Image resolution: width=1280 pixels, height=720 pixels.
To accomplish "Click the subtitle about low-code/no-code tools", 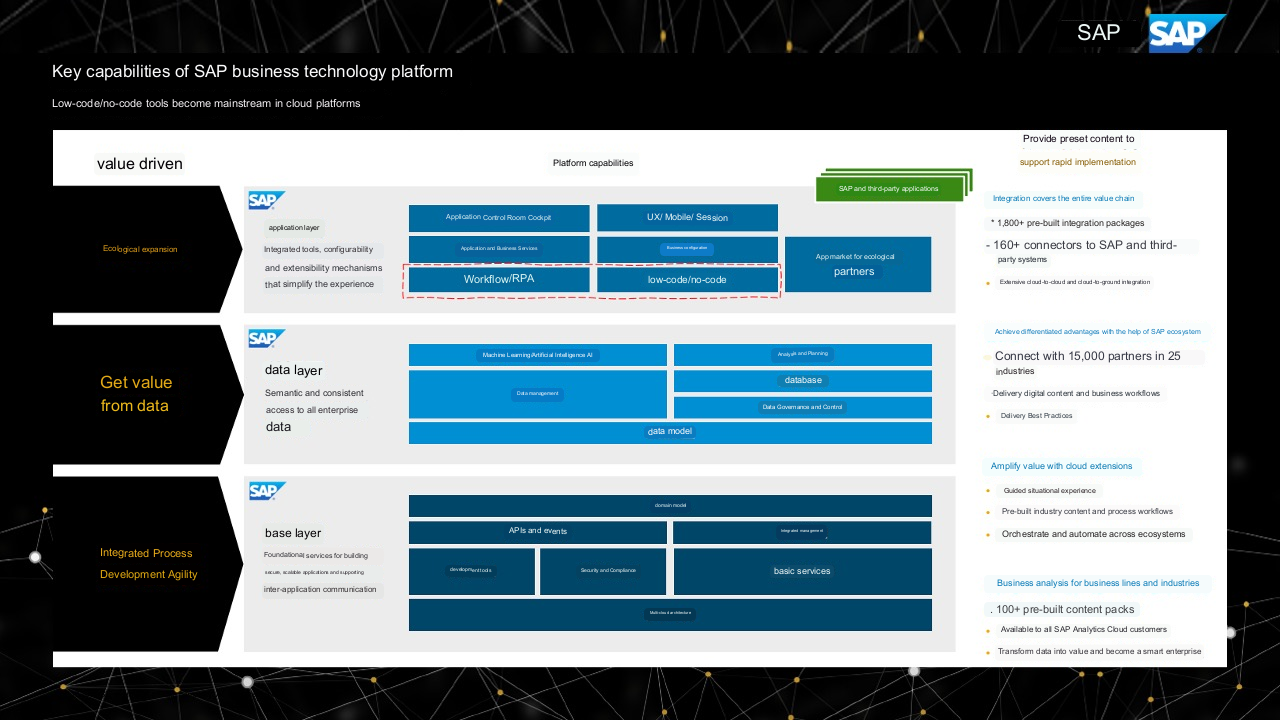I will (206, 104).
